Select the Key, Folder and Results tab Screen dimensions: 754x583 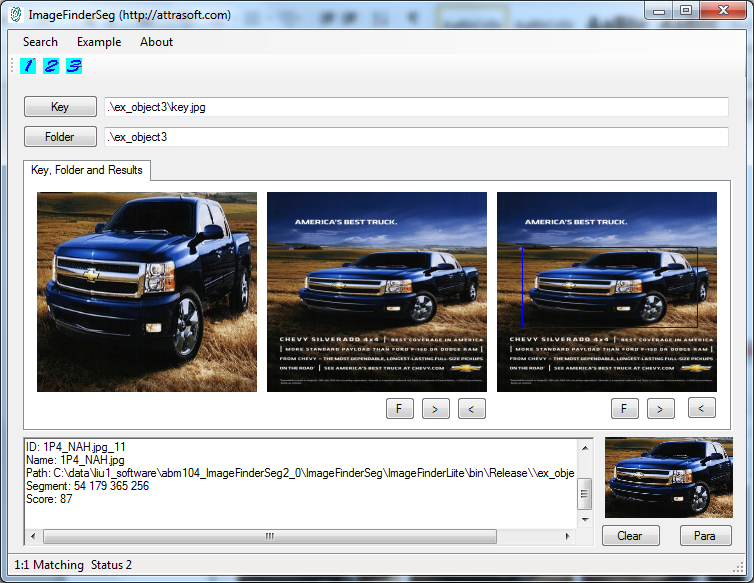(87, 170)
